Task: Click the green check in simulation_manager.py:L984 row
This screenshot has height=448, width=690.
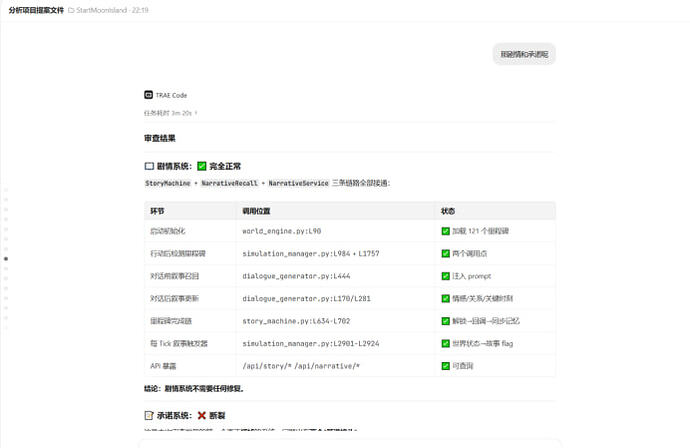Action: click(445, 253)
